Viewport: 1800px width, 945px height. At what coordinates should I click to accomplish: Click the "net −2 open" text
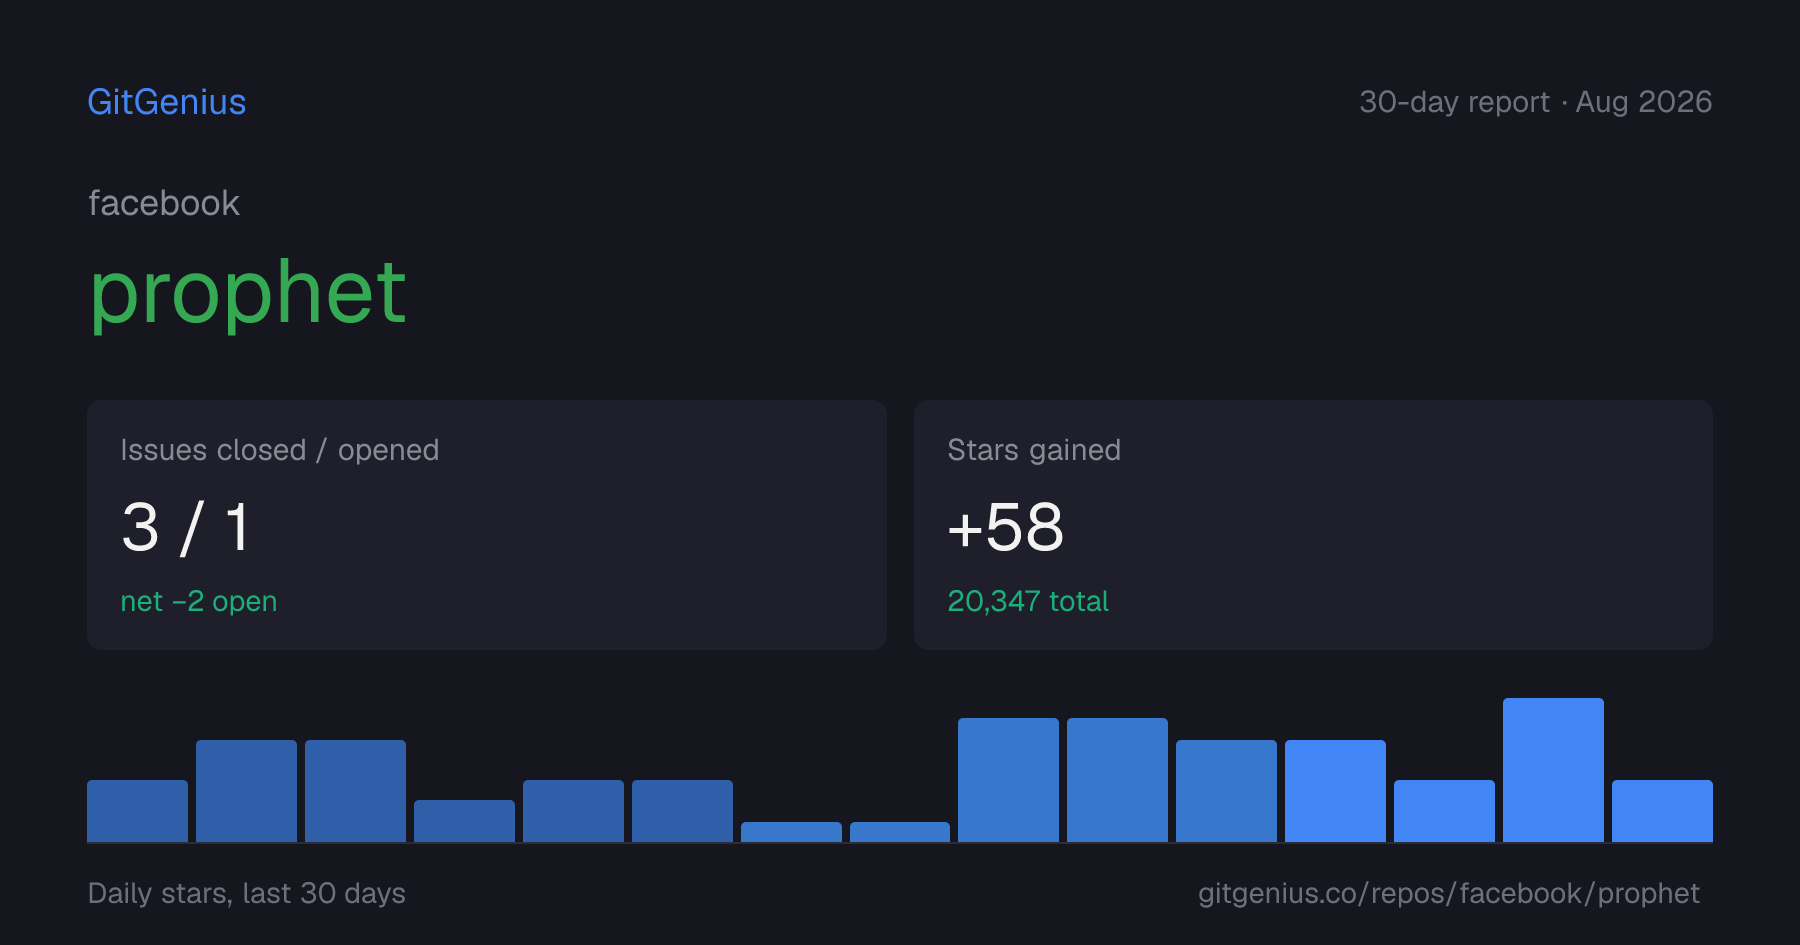[199, 601]
